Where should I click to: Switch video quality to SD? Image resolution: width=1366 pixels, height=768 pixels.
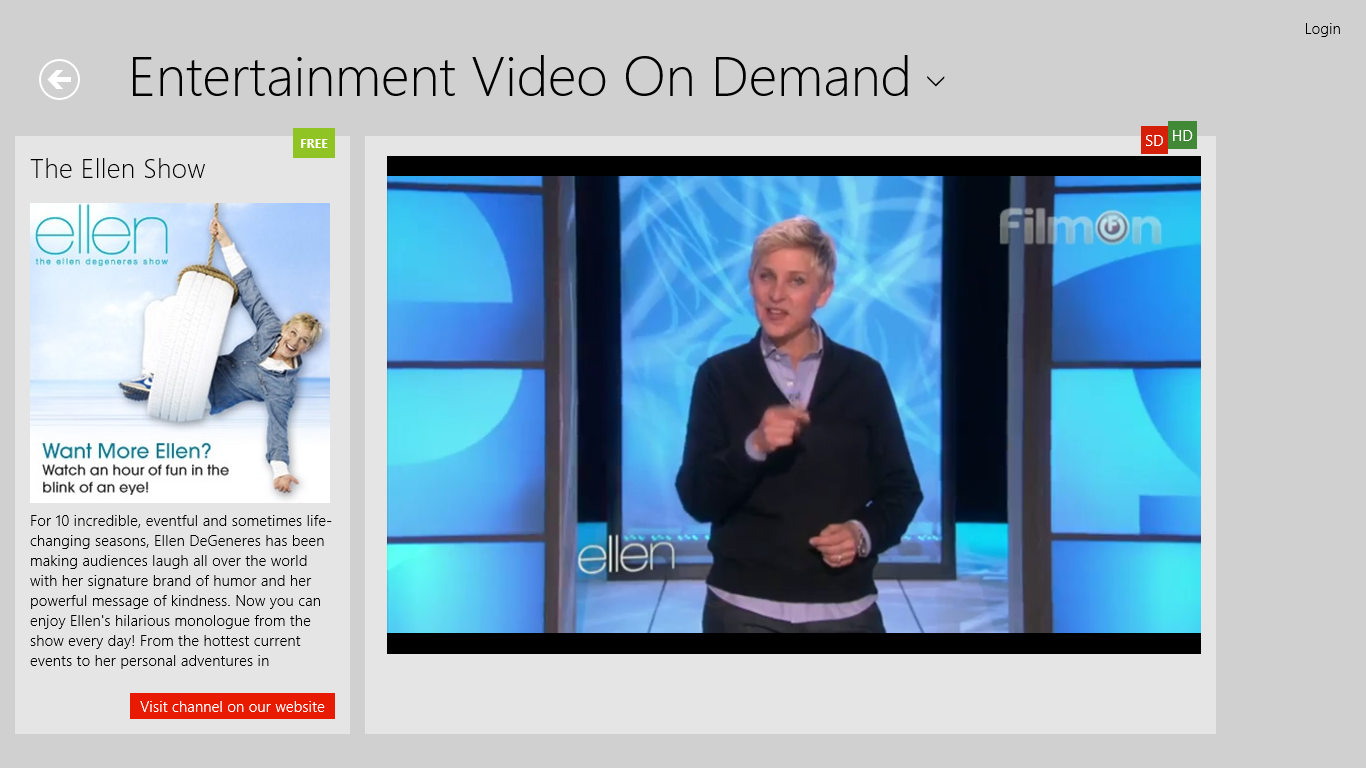coord(1154,140)
